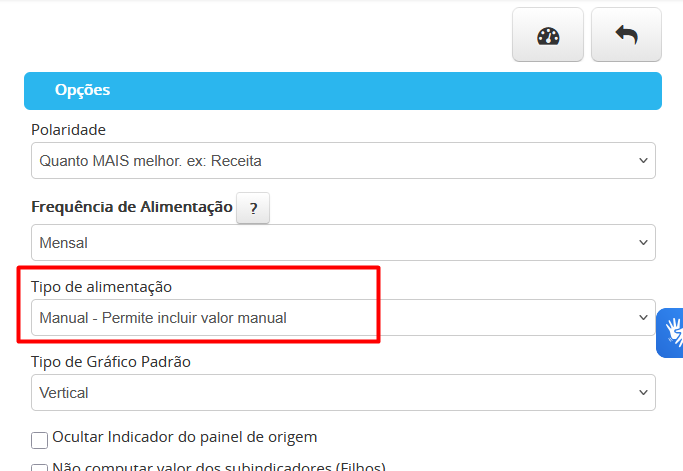Image resolution: width=683 pixels, height=471 pixels.
Task: Toggle 'Ocultar Indicador do painel de origem' checkbox
Action: [x=40, y=440]
